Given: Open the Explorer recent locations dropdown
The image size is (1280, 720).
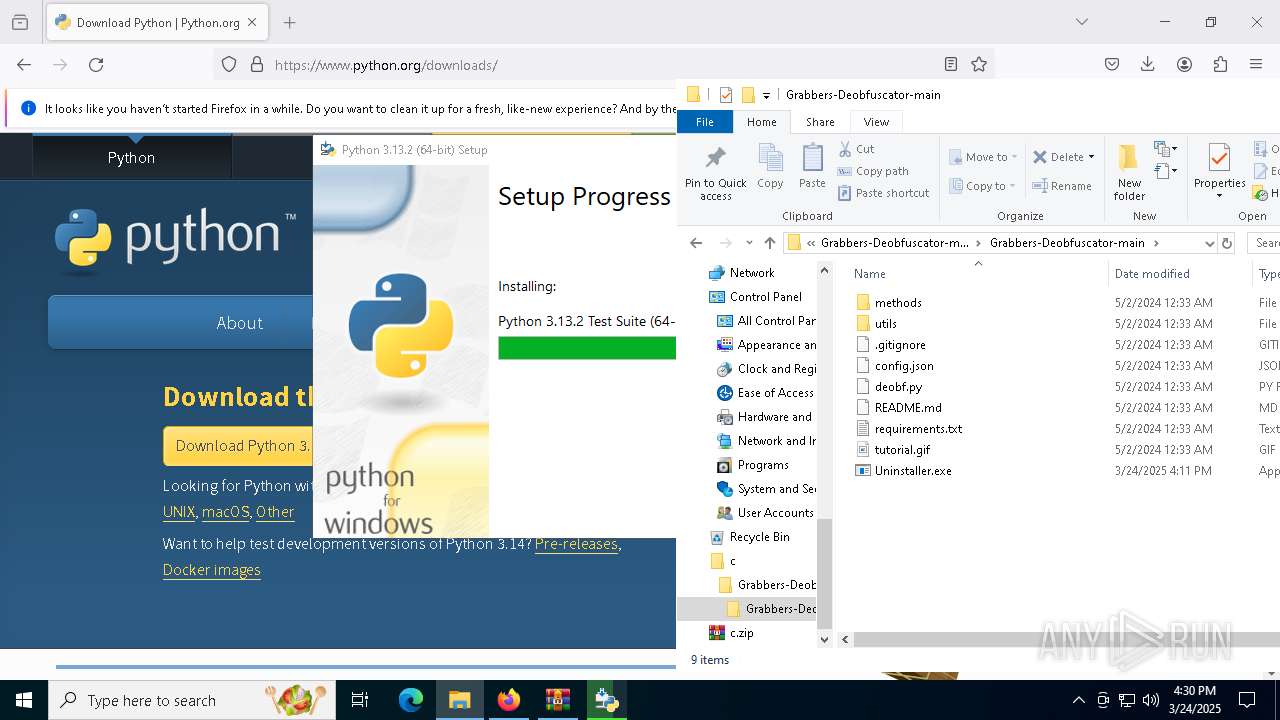Looking at the screenshot, I should tap(749, 243).
